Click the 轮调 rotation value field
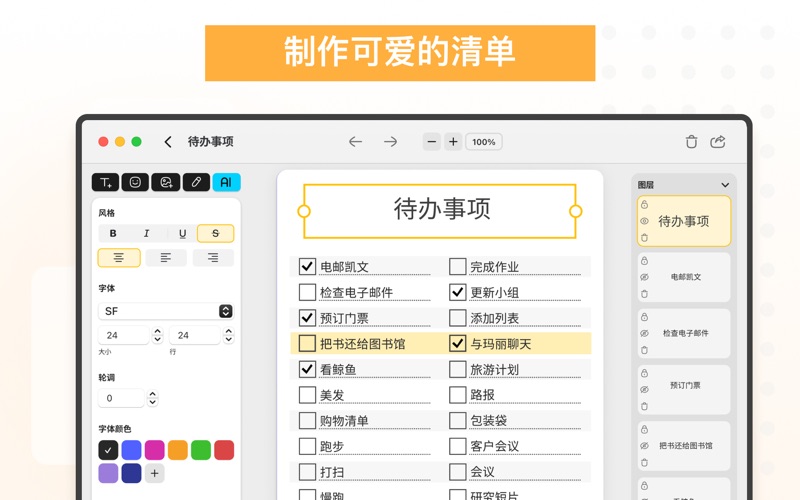800x500 pixels. tap(122, 398)
